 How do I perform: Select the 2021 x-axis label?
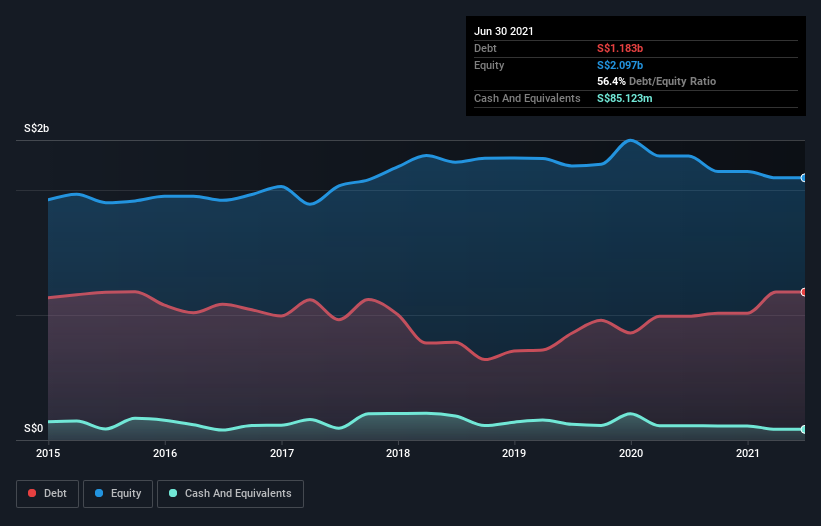click(748, 453)
